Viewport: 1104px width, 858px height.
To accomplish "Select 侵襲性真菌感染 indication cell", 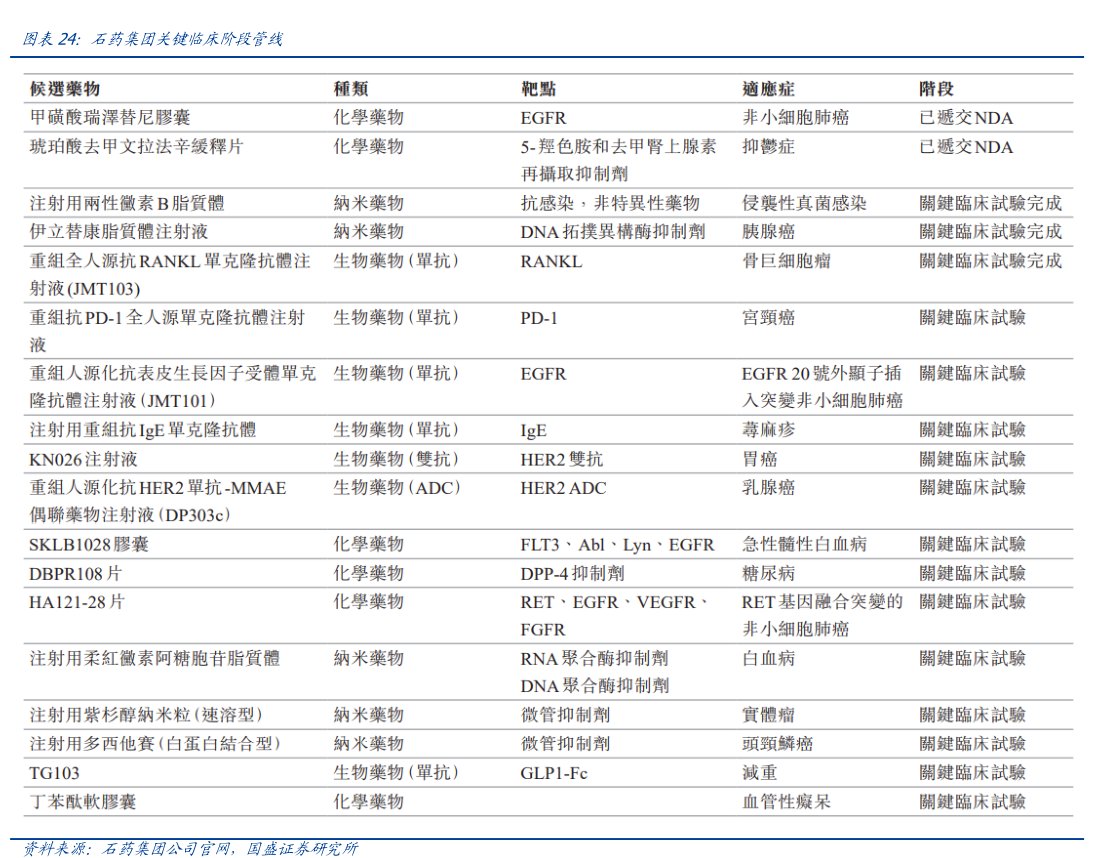I will click(804, 203).
